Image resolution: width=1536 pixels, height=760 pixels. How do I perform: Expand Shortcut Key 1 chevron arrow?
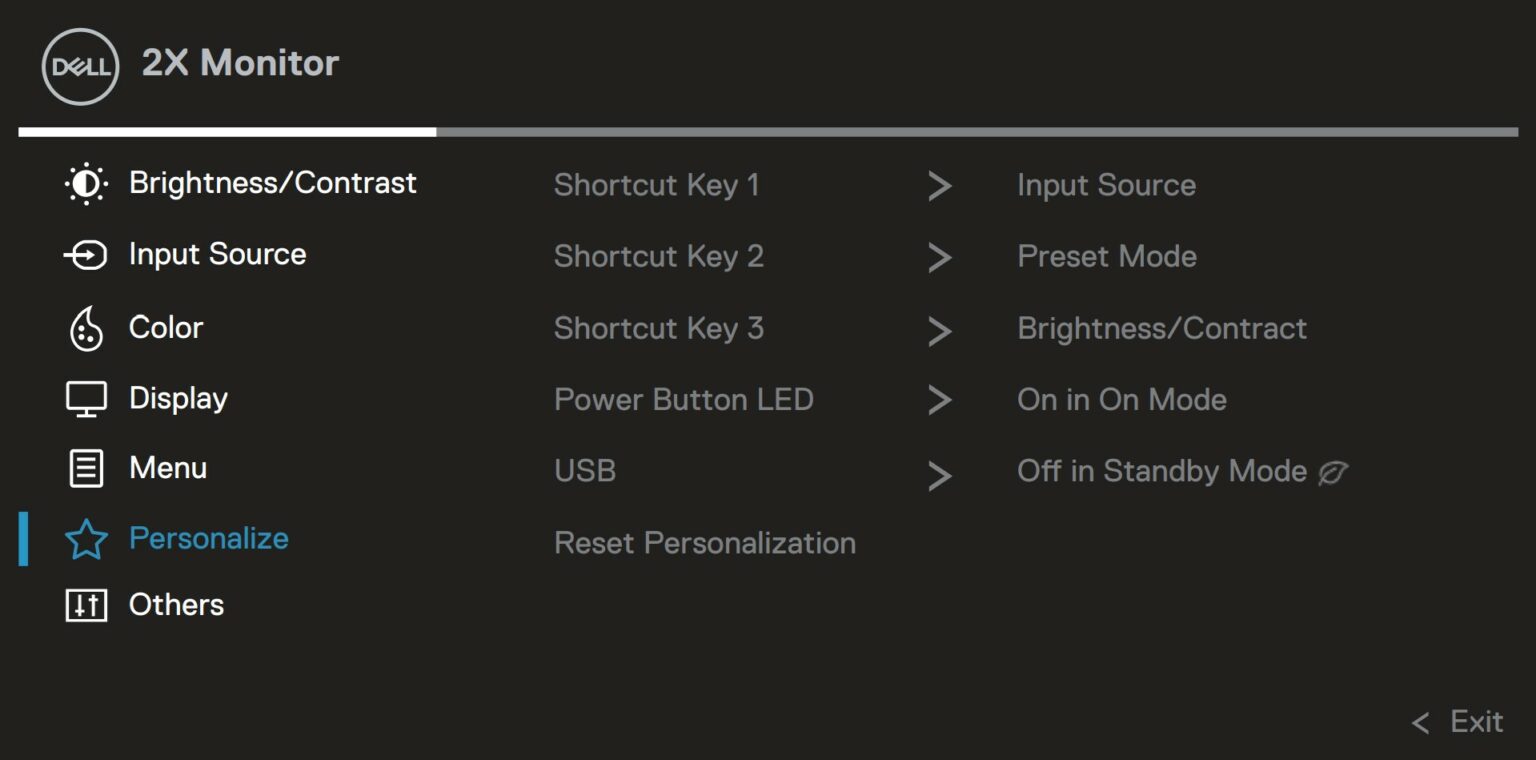(x=939, y=186)
